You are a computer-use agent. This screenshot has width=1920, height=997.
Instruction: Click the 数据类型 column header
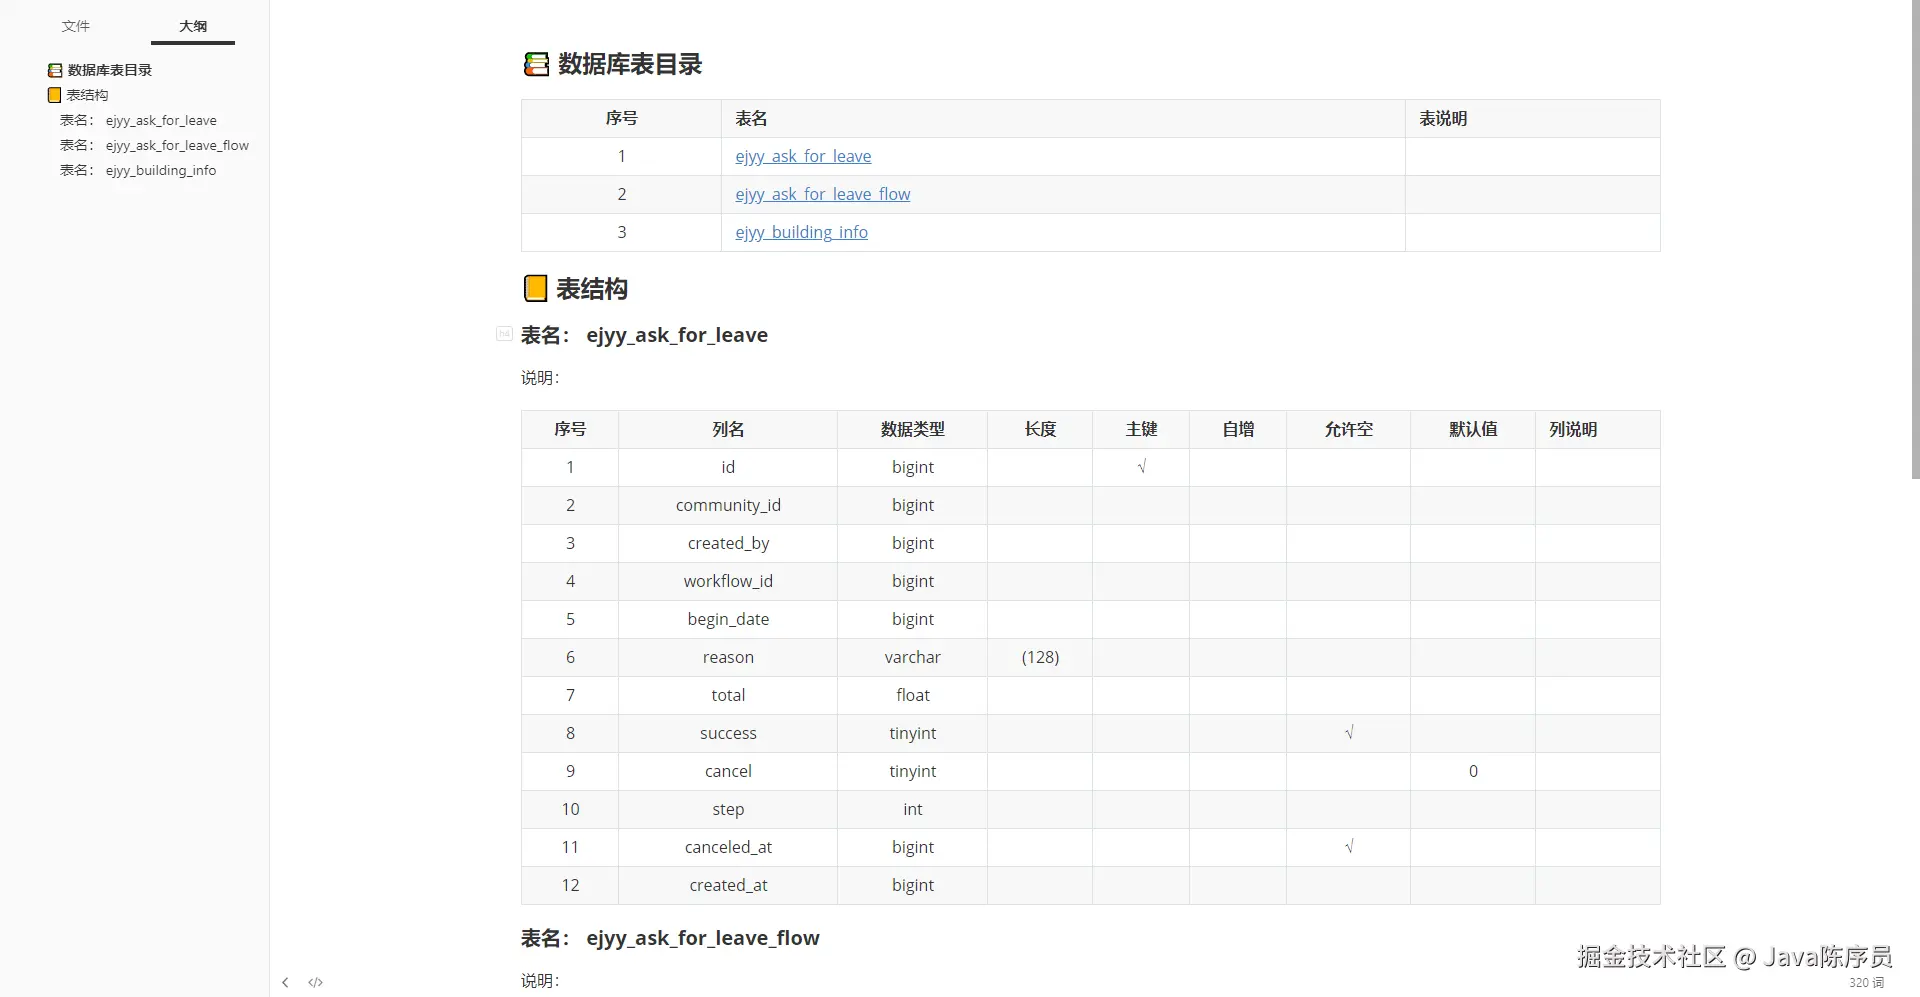912,430
